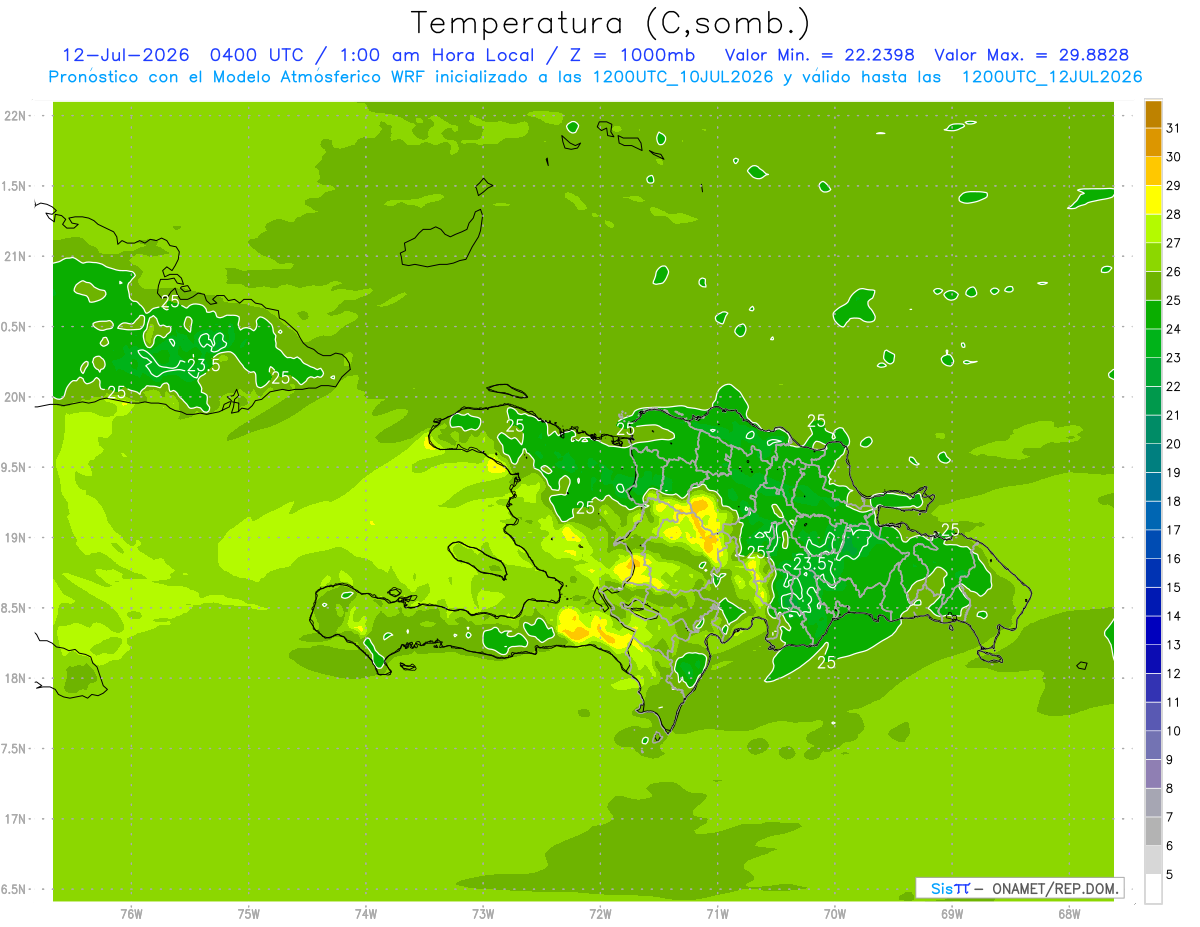Viewport: 1200px width, 927px height.
Task: Click longitude axis label "75W"
Action: click(x=249, y=914)
